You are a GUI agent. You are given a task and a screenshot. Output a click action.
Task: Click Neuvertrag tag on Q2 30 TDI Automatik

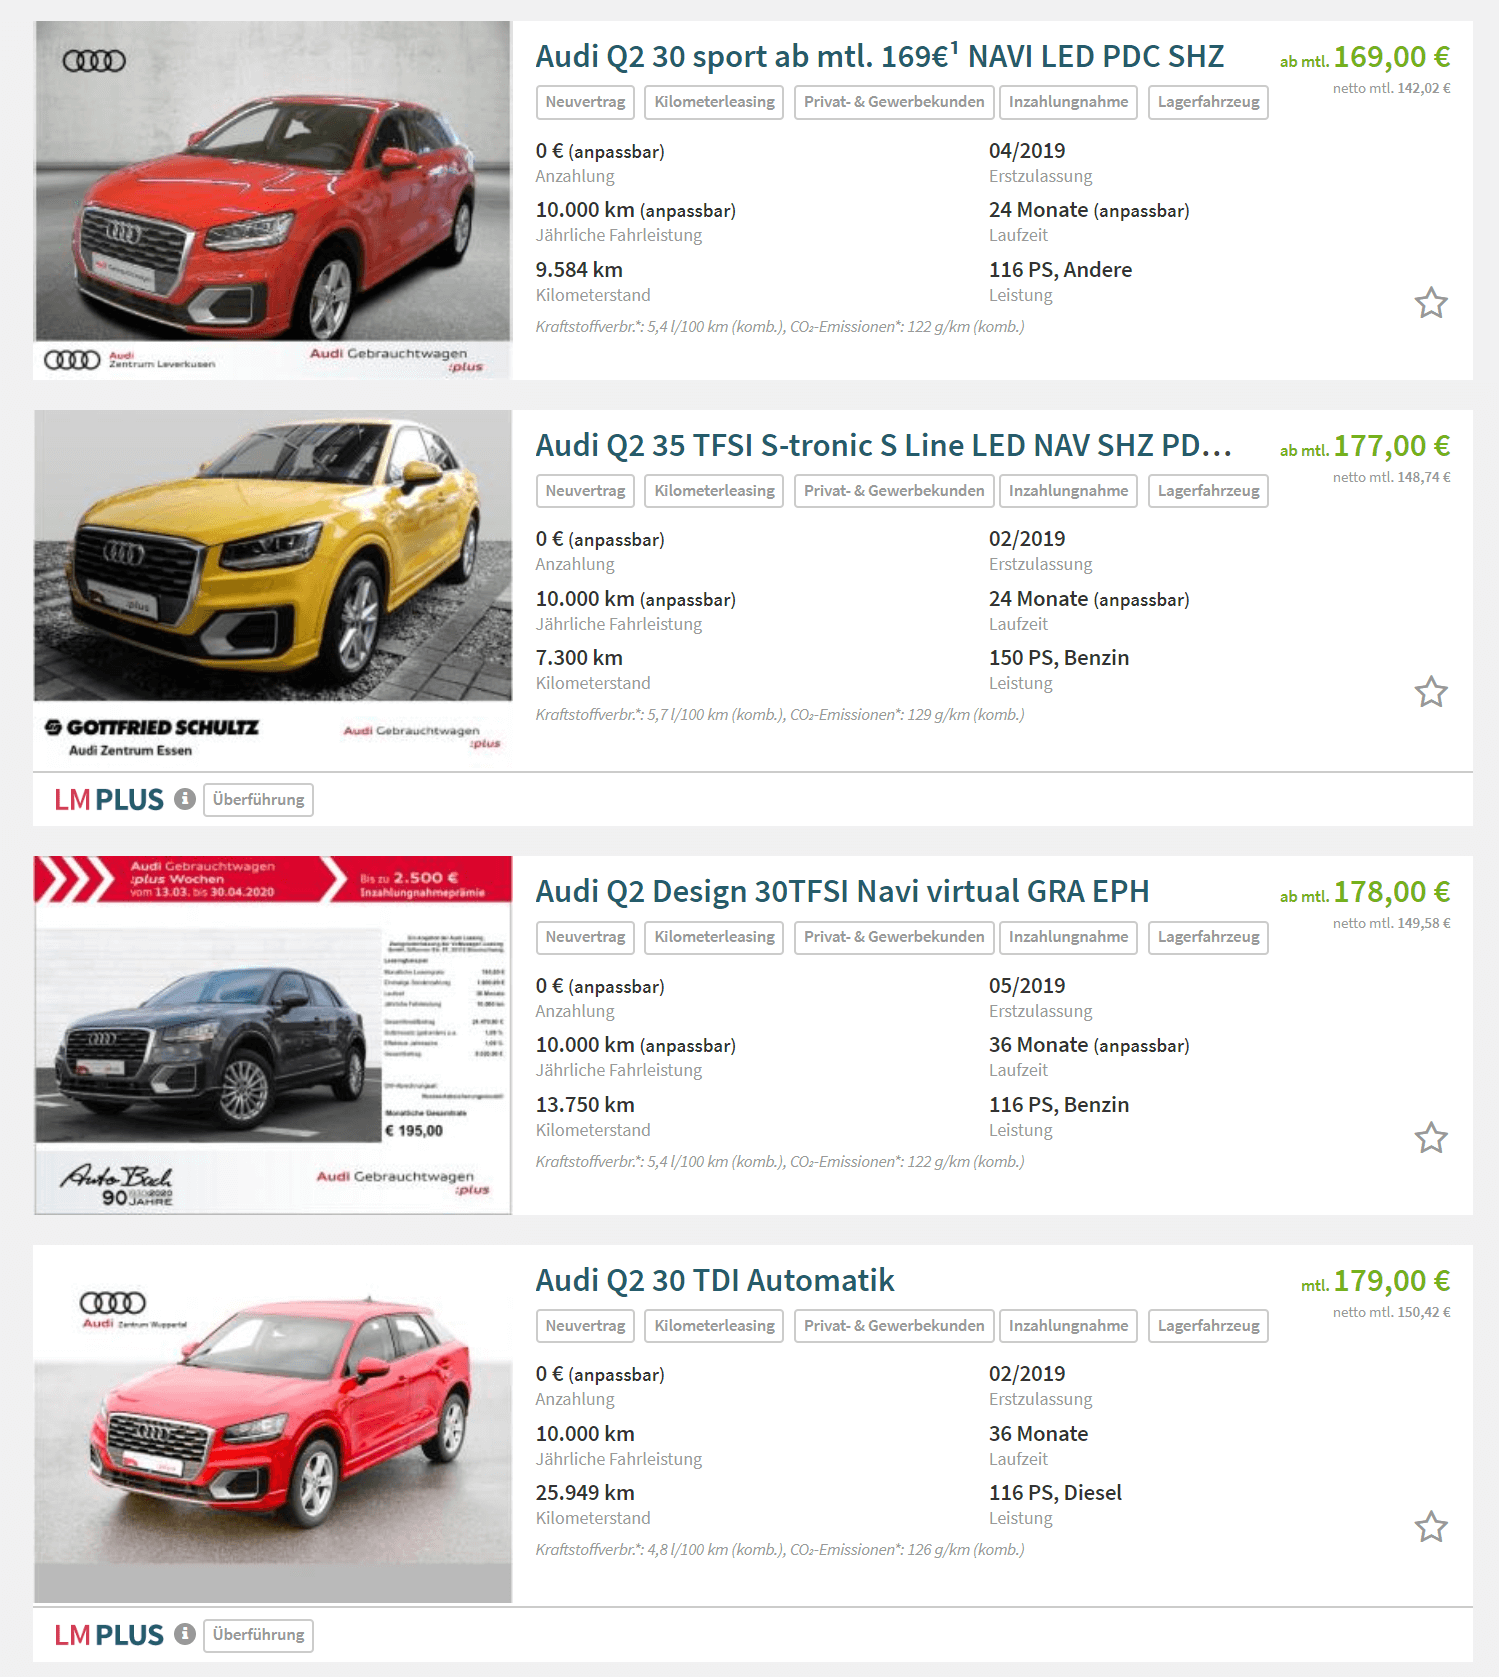click(x=585, y=1326)
